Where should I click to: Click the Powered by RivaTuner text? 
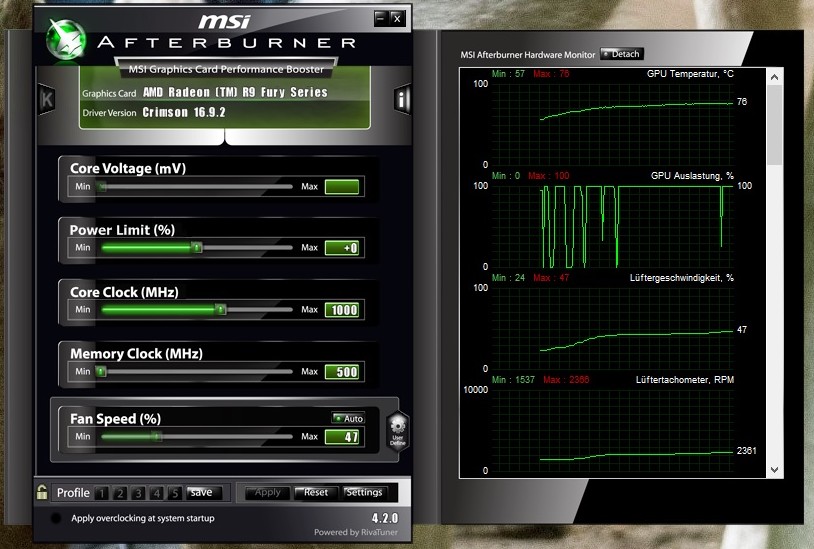point(356,532)
